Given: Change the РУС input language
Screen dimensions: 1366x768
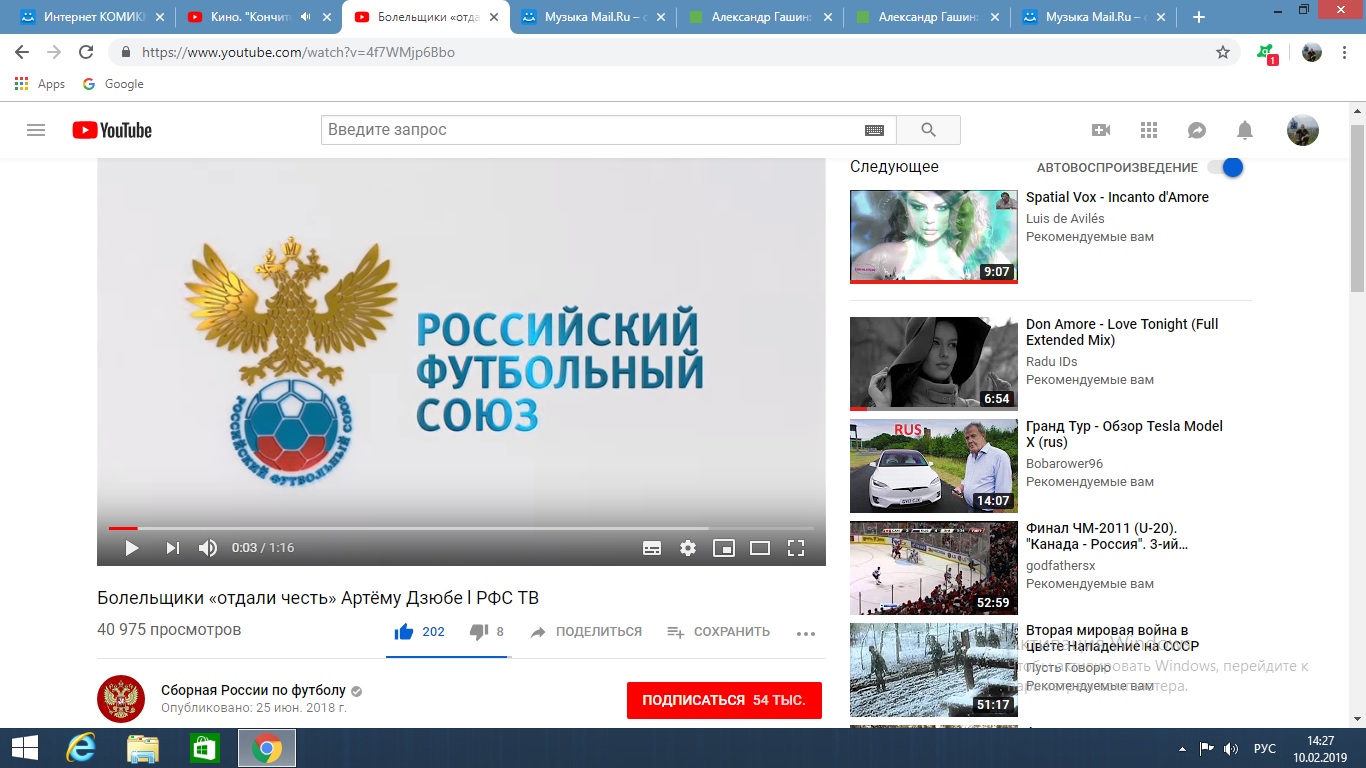Looking at the screenshot, I should [1264, 748].
